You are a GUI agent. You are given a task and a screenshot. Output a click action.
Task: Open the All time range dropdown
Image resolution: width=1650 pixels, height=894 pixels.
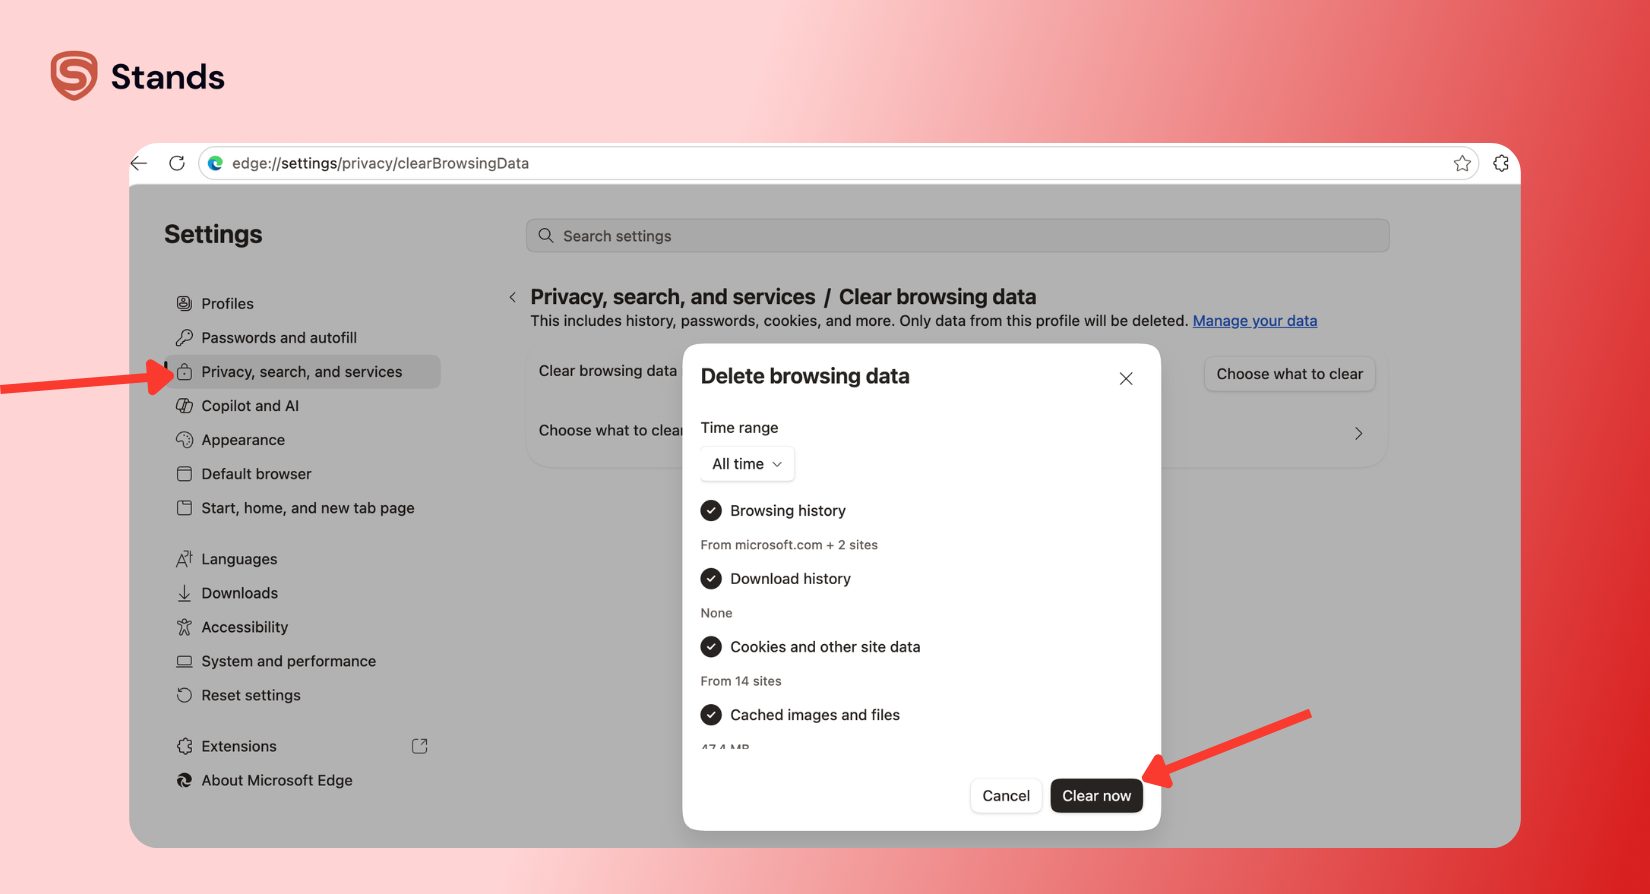[x=747, y=464]
